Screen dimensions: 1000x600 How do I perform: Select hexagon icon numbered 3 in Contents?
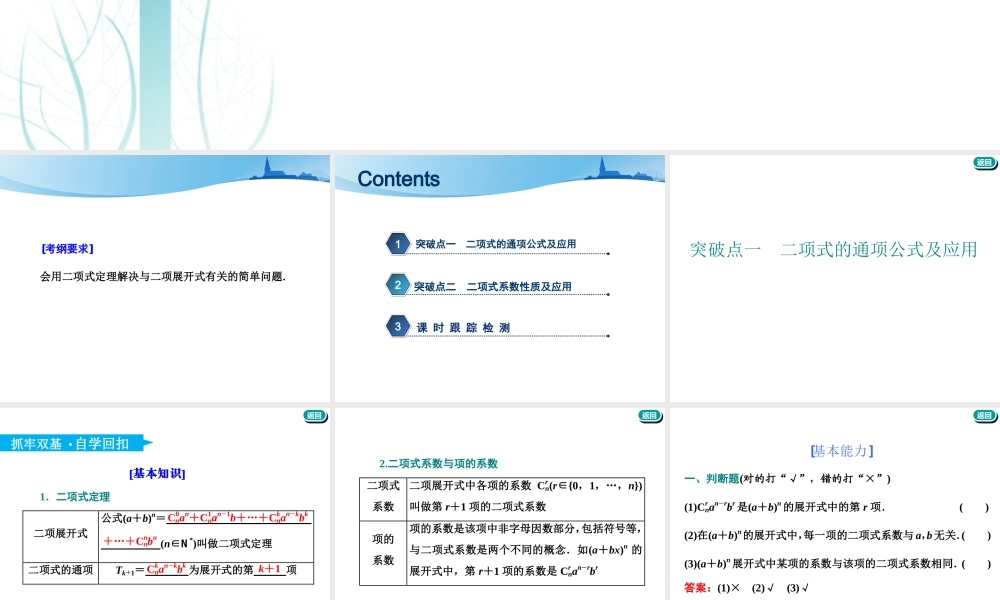[399, 326]
